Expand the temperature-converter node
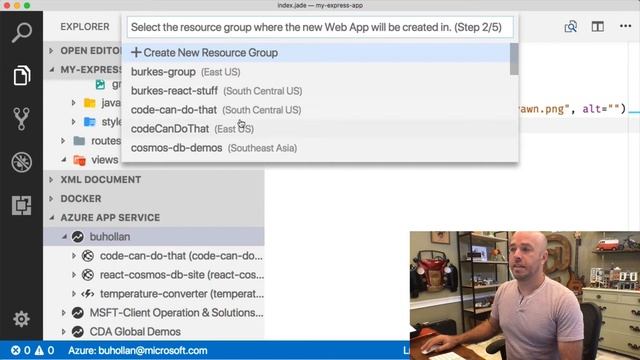 pos(74,294)
